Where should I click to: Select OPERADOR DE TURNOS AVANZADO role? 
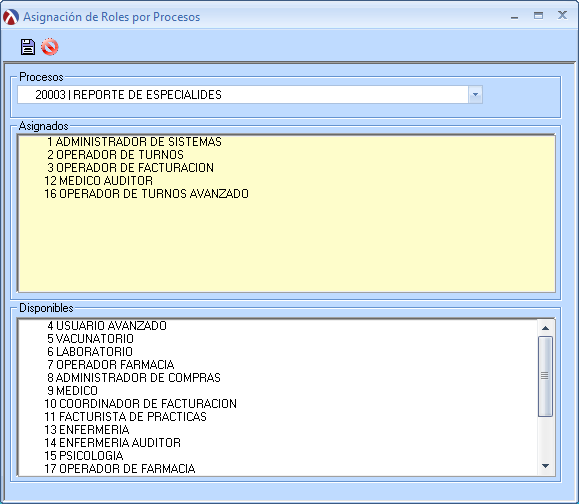coord(146,193)
